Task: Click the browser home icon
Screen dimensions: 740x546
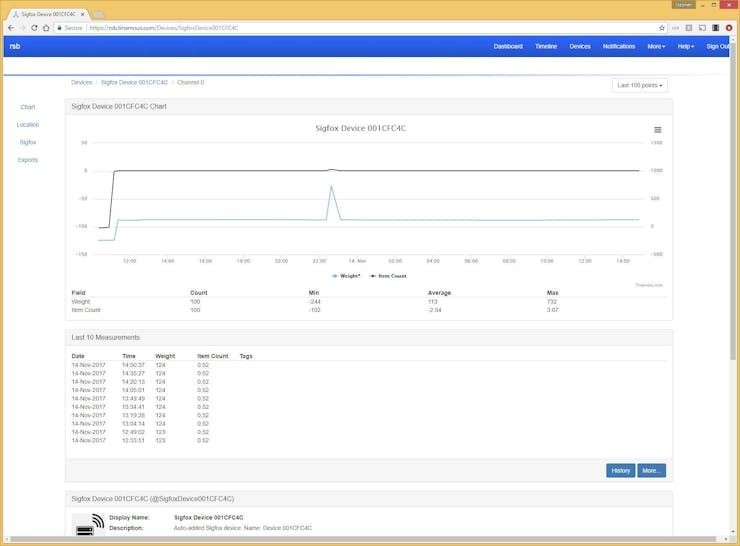Action: 46,28
